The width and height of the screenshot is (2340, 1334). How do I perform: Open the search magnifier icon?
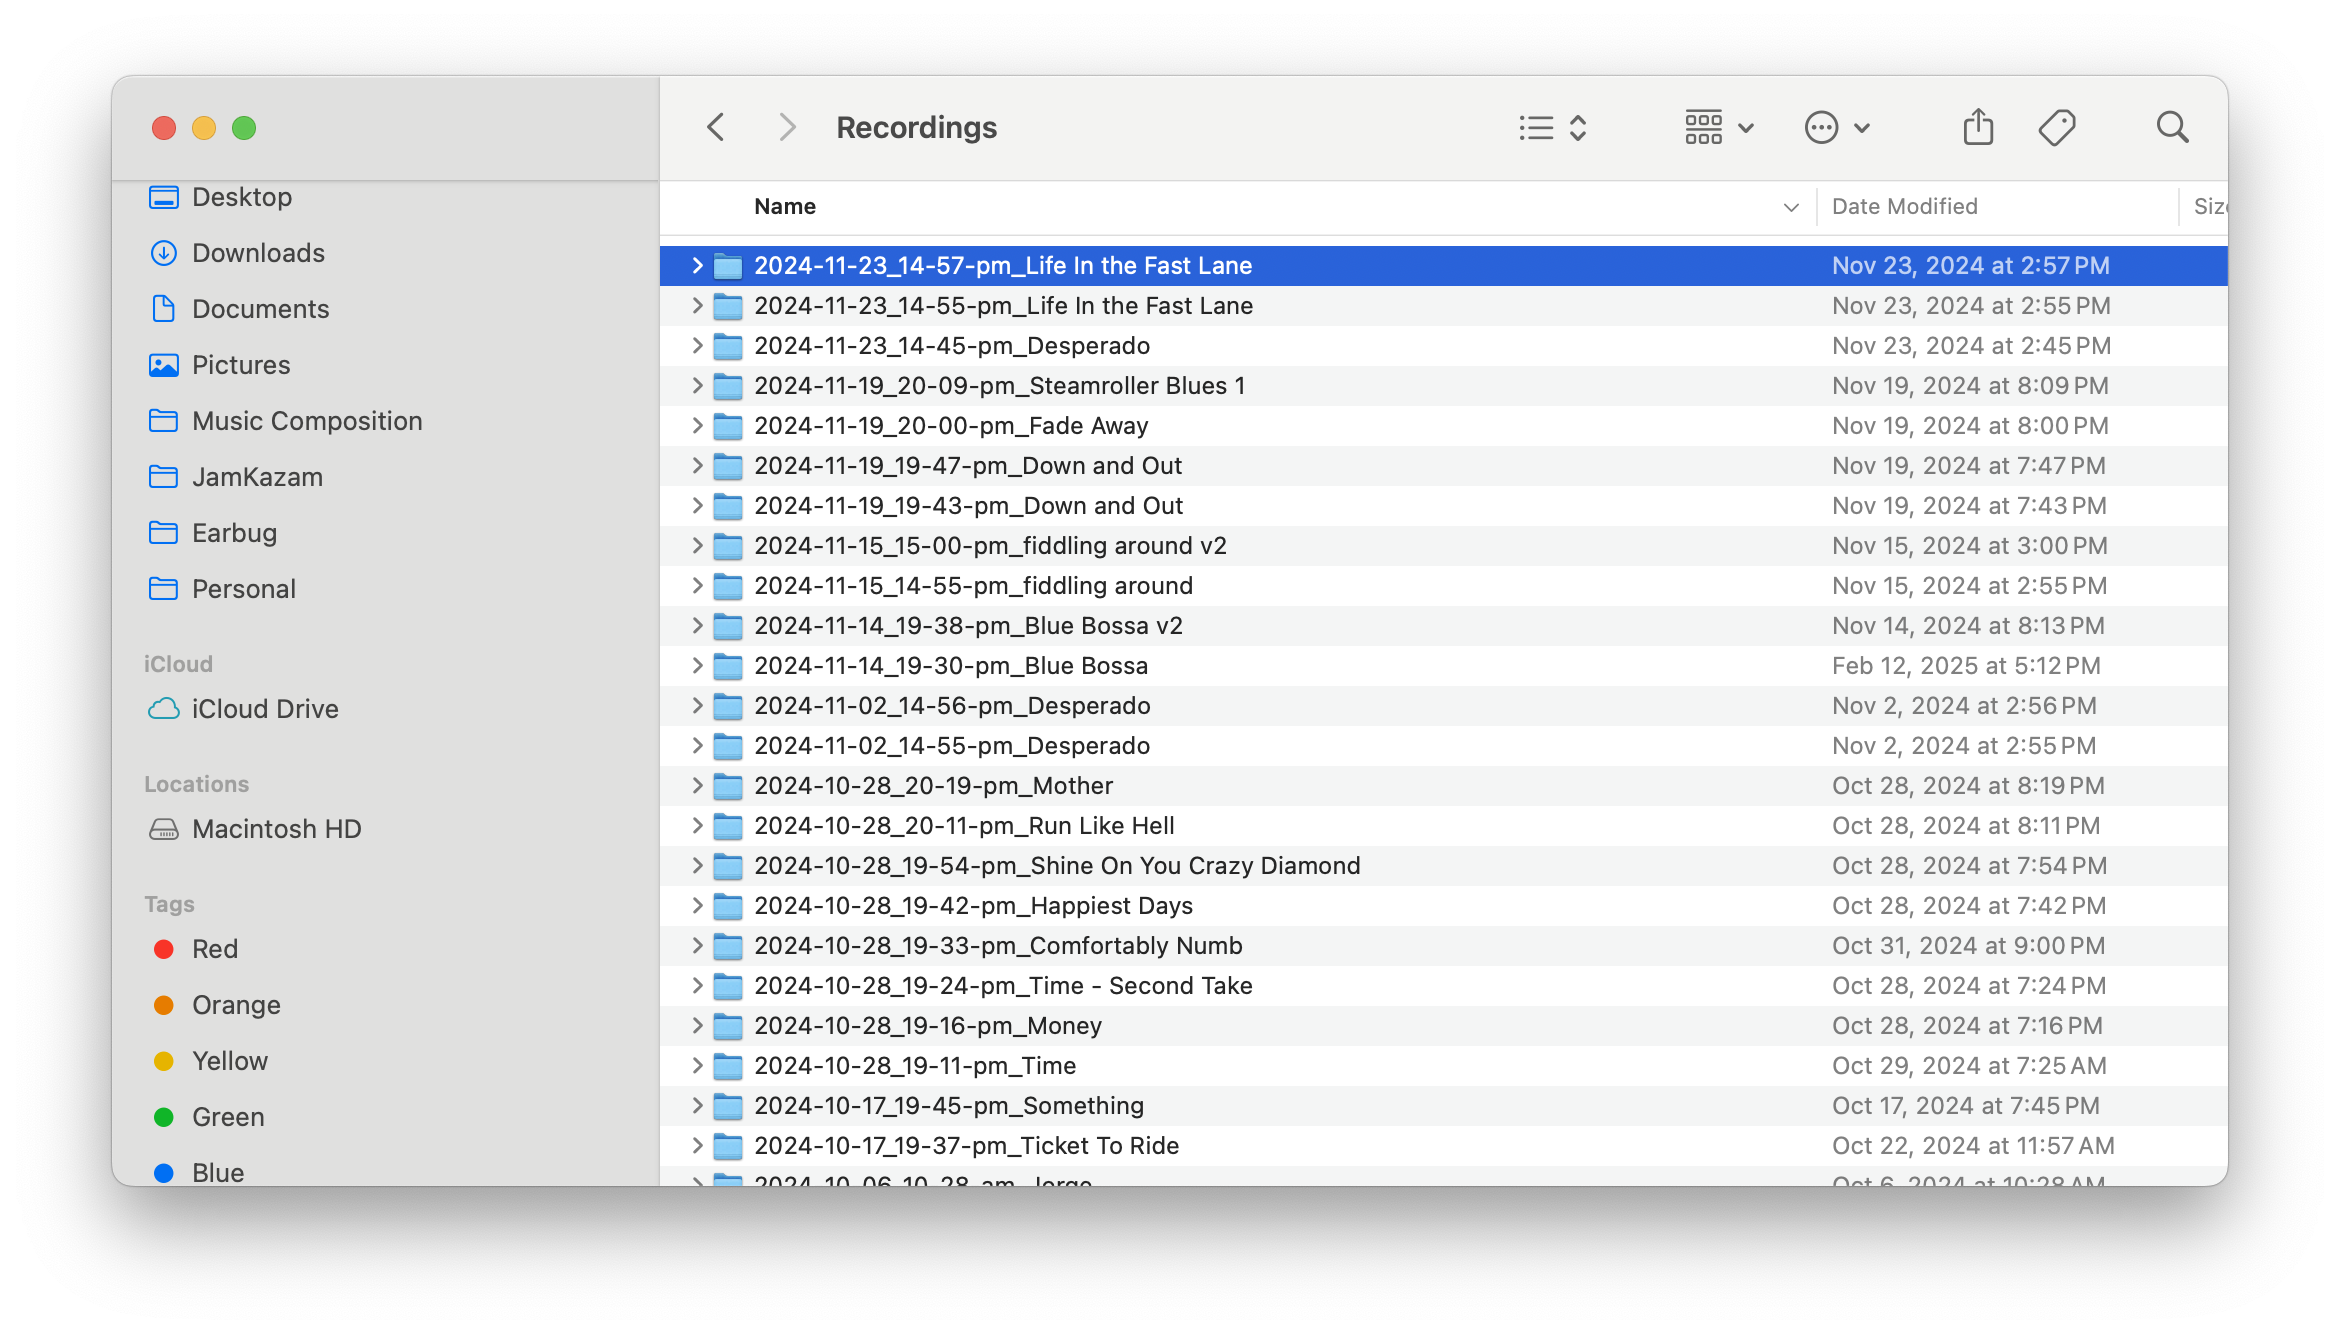(2171, 128)
